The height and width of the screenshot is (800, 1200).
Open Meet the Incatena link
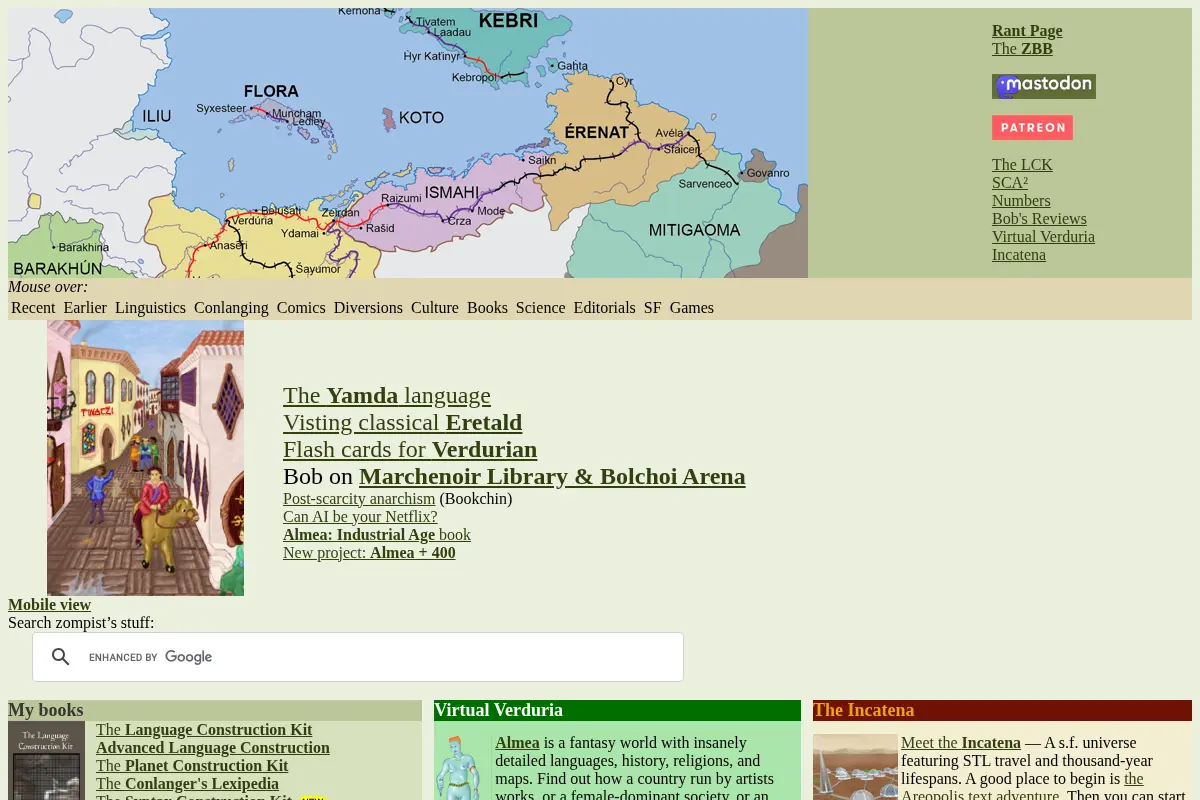coord(961,743)
